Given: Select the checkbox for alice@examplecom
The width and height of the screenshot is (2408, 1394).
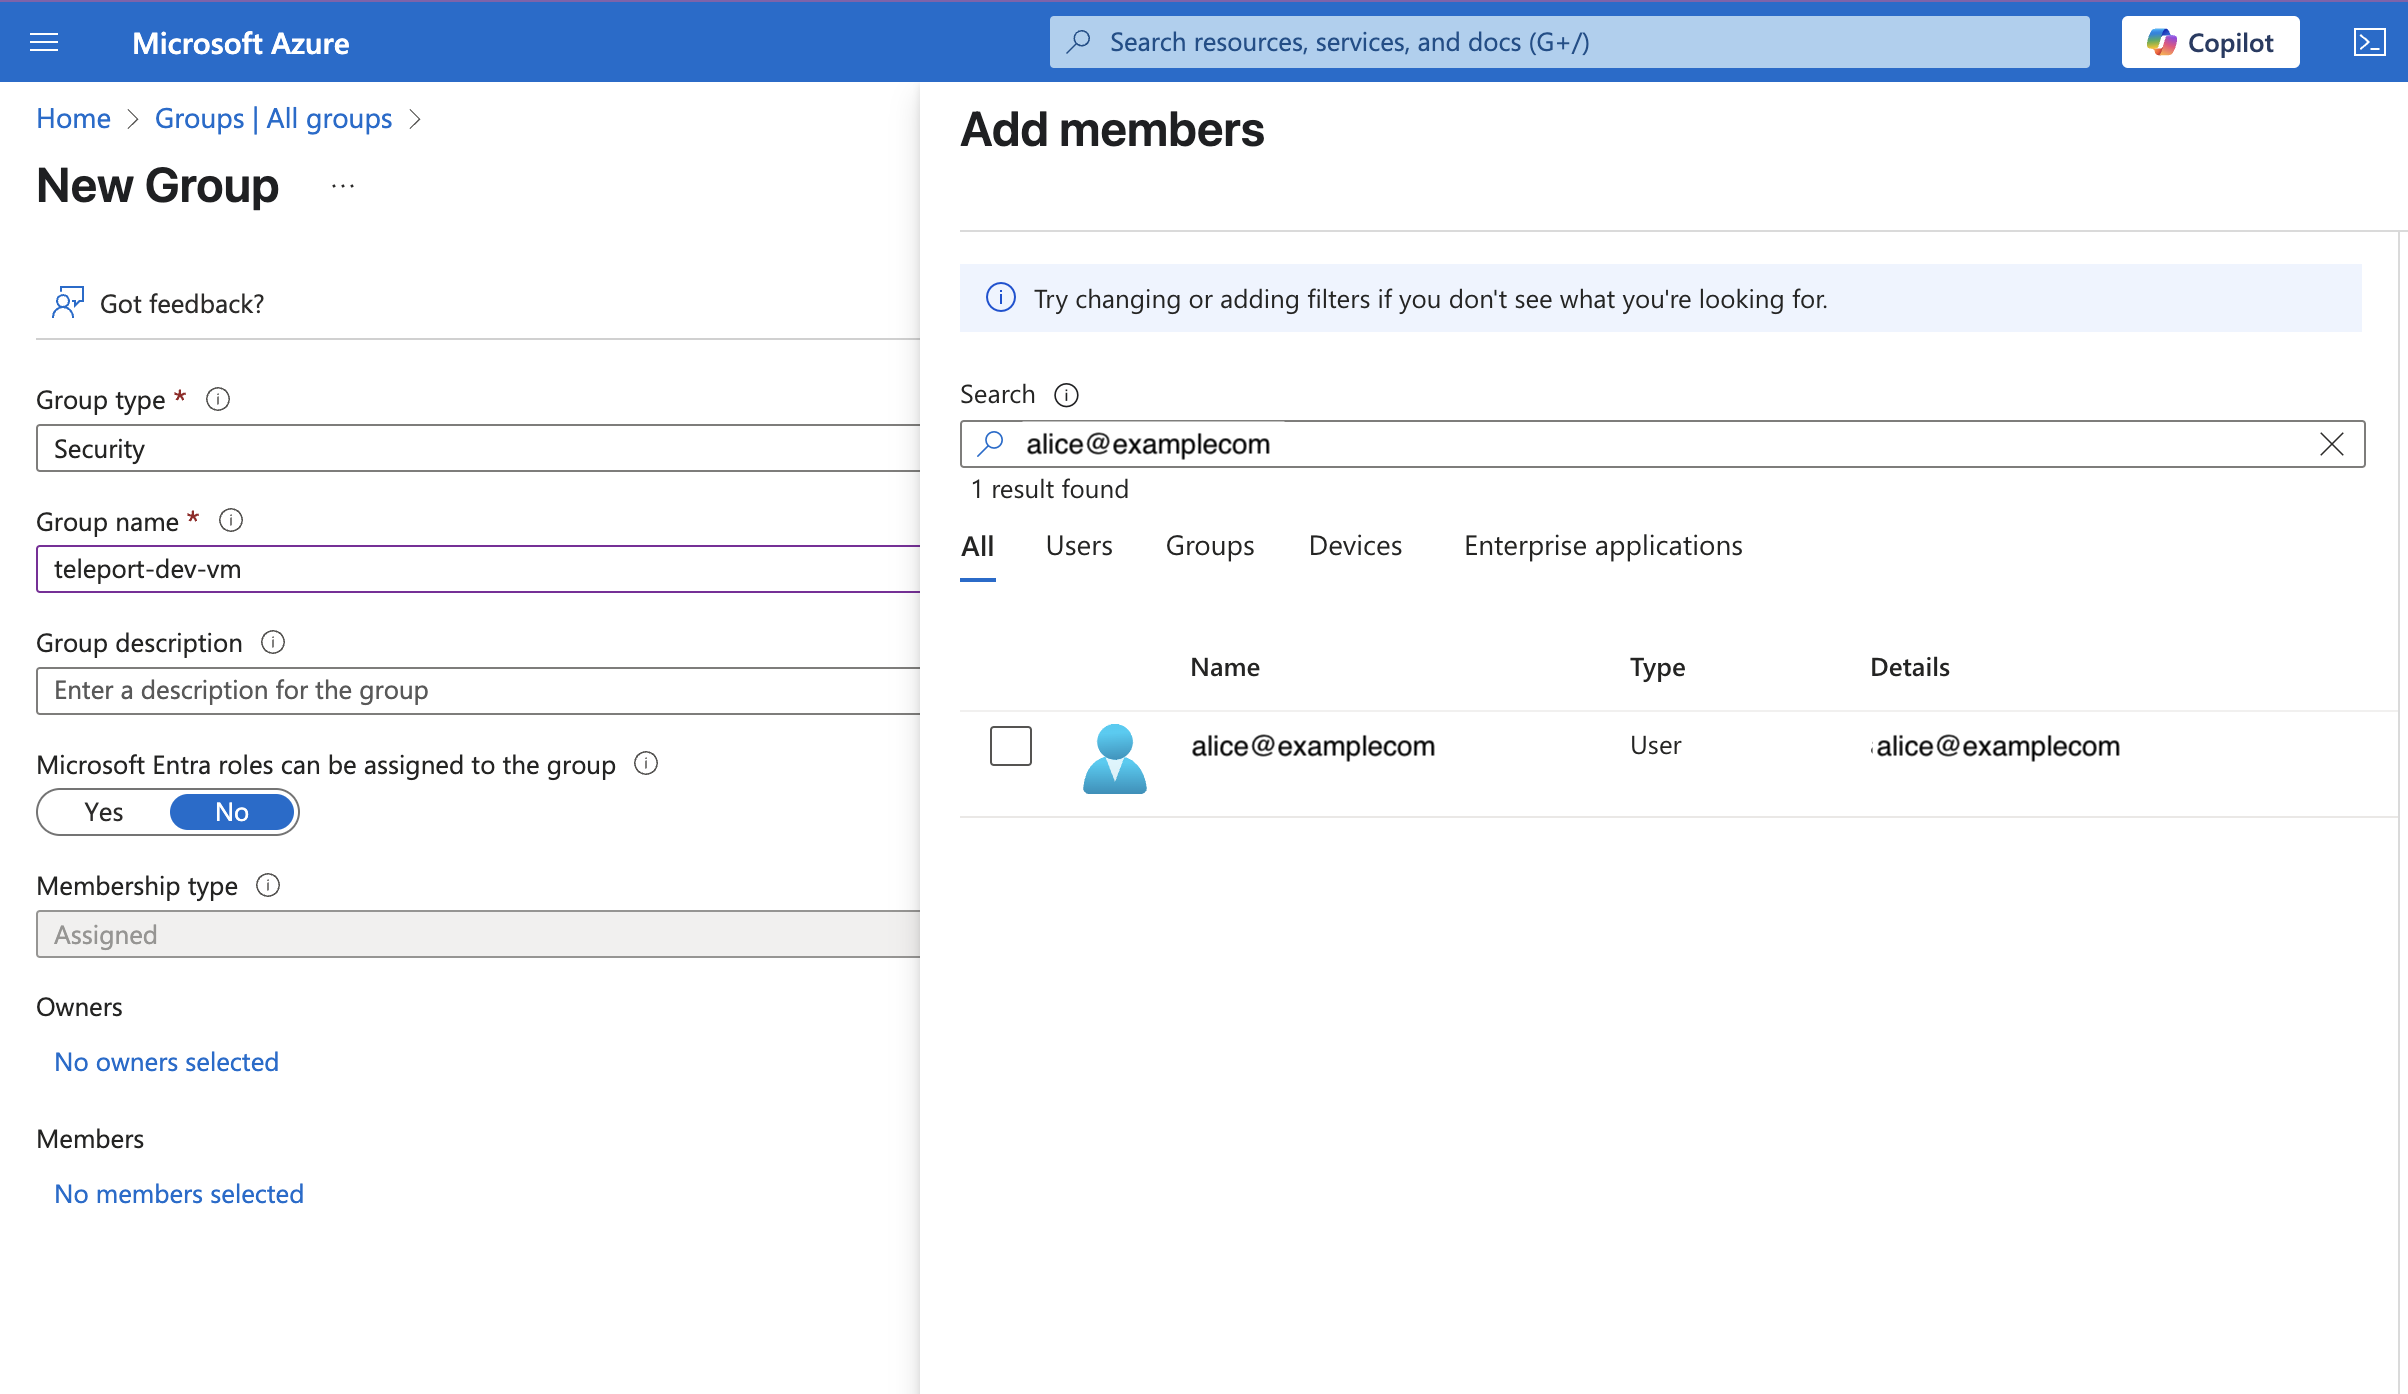Looking at the screenshot, I should pyautogui.click(x=1011, y=745).
